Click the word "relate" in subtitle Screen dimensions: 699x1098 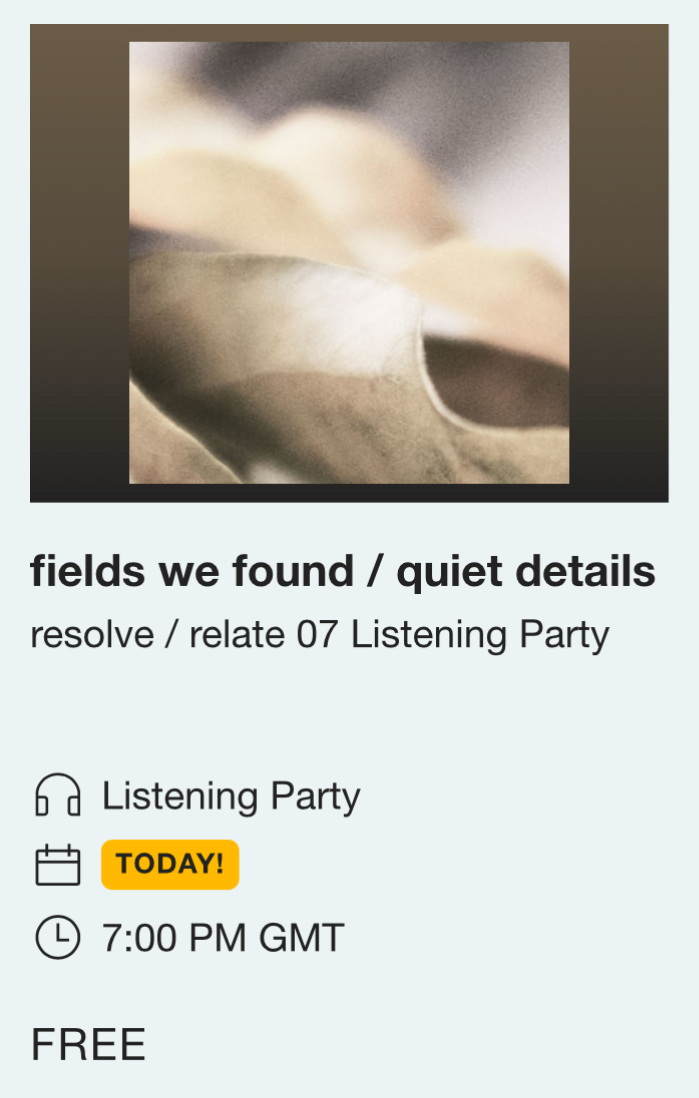click(237, 635)
